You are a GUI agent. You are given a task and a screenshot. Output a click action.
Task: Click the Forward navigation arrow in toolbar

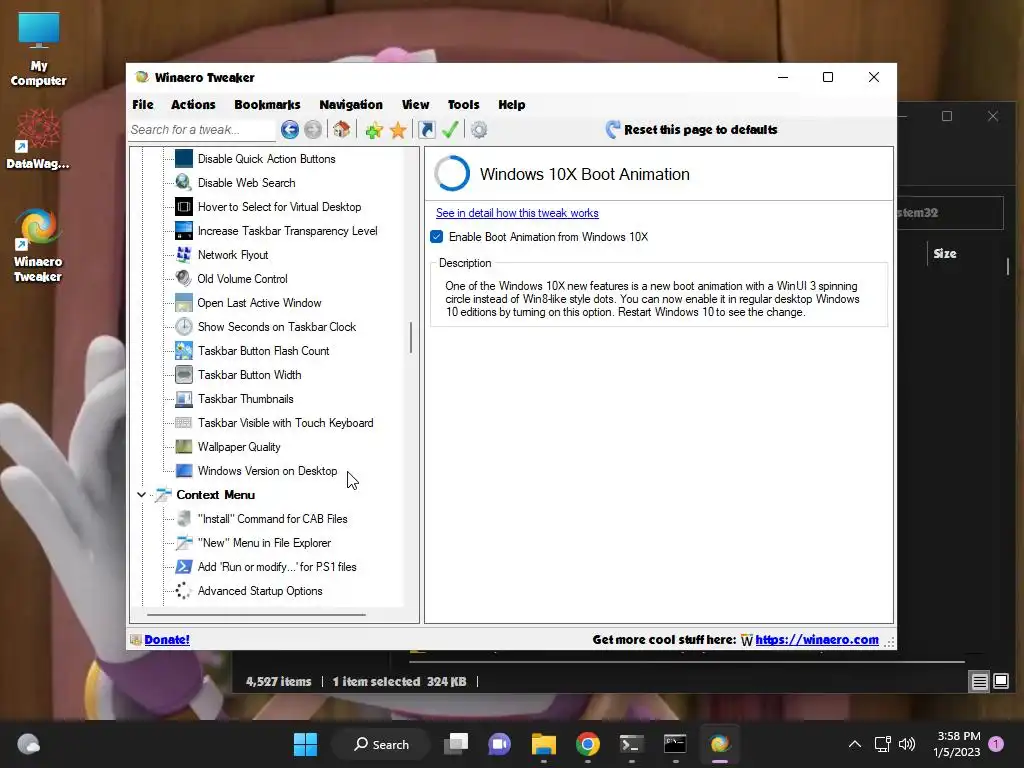click(313, 129)
